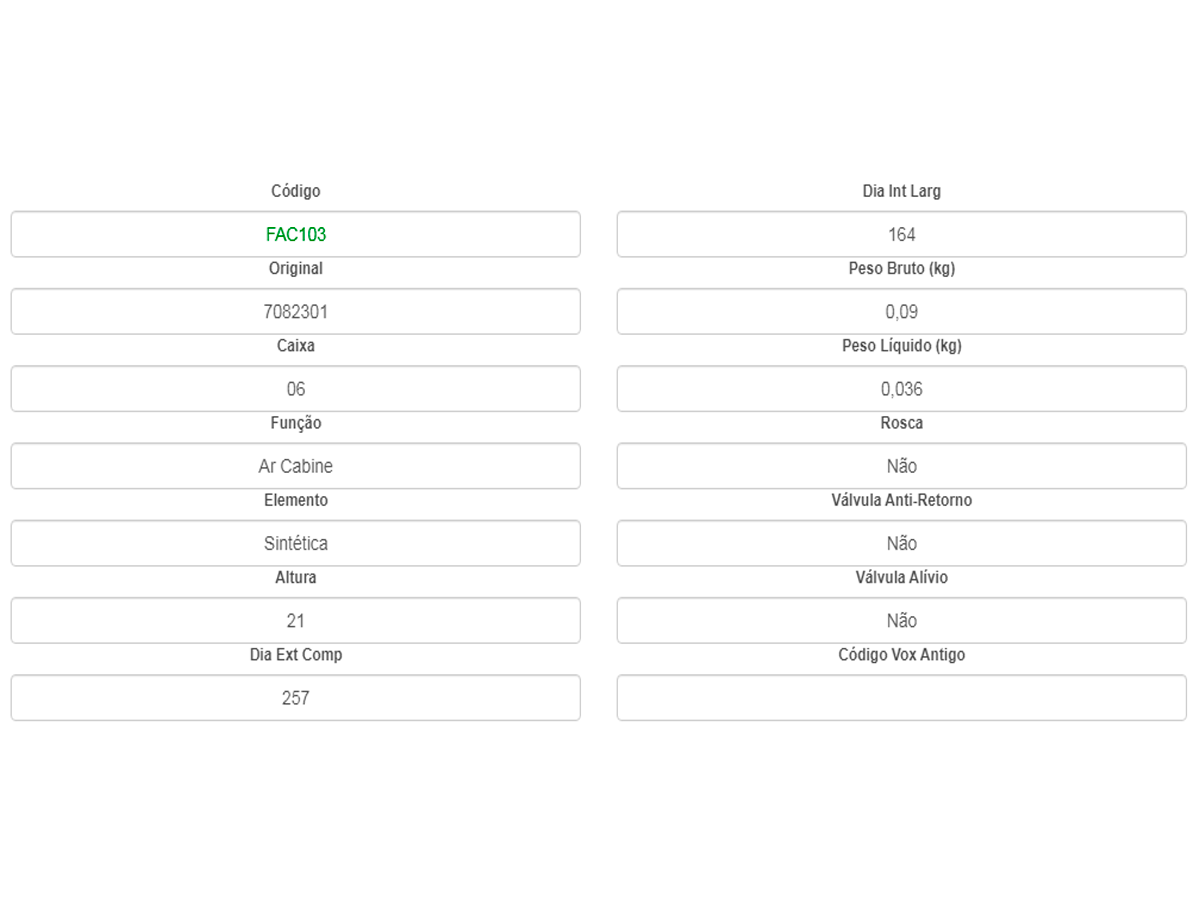Screen dimensions: 1200x900
Task: Click the Dia Ext Comp label
Action: [x=296, y=655]
